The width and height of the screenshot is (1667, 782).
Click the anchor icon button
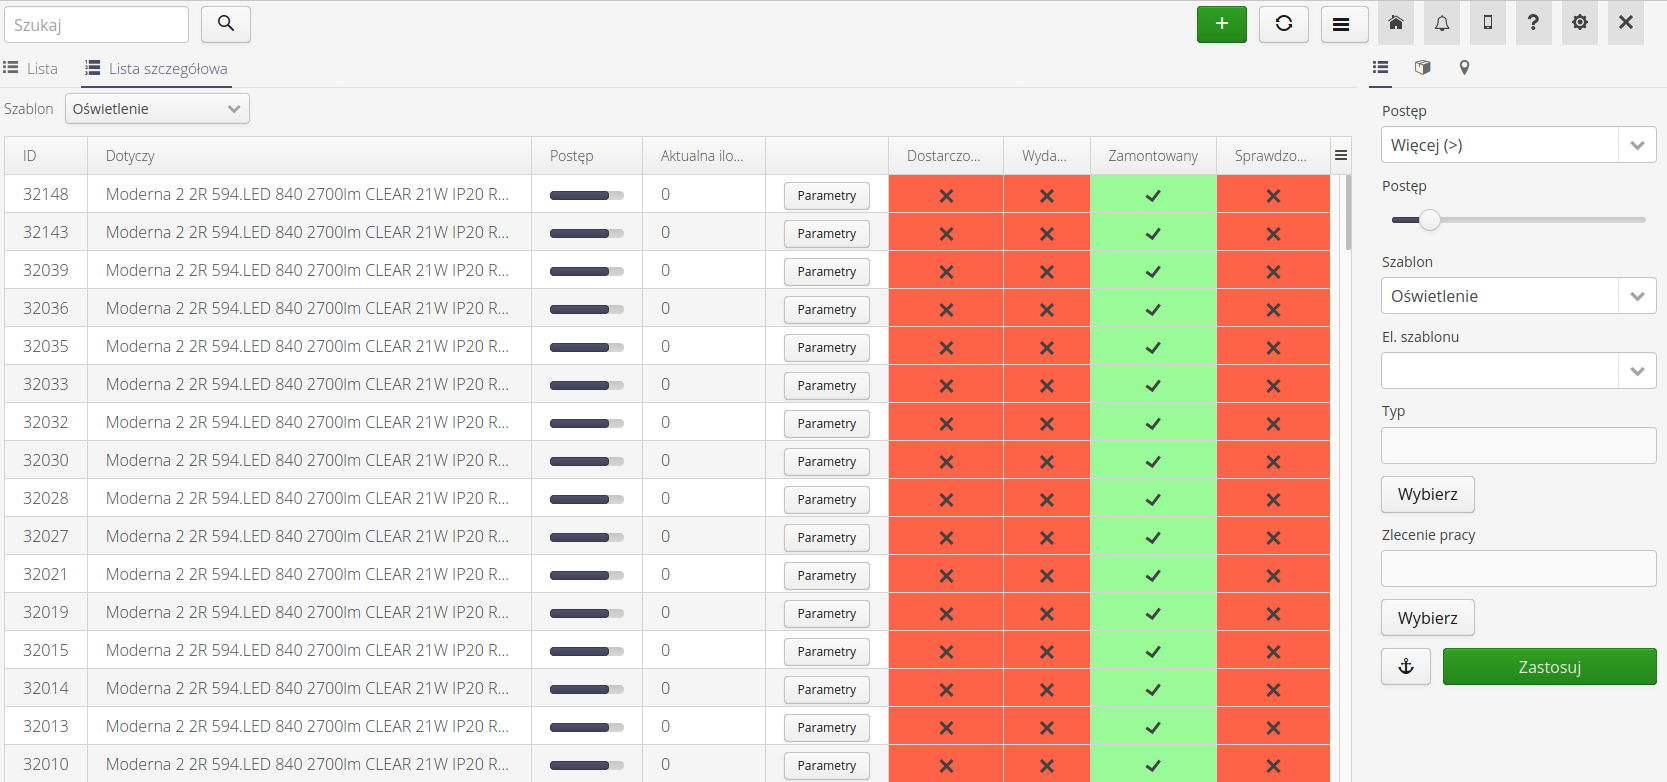pyautogui.click(x=1405, y=666)
